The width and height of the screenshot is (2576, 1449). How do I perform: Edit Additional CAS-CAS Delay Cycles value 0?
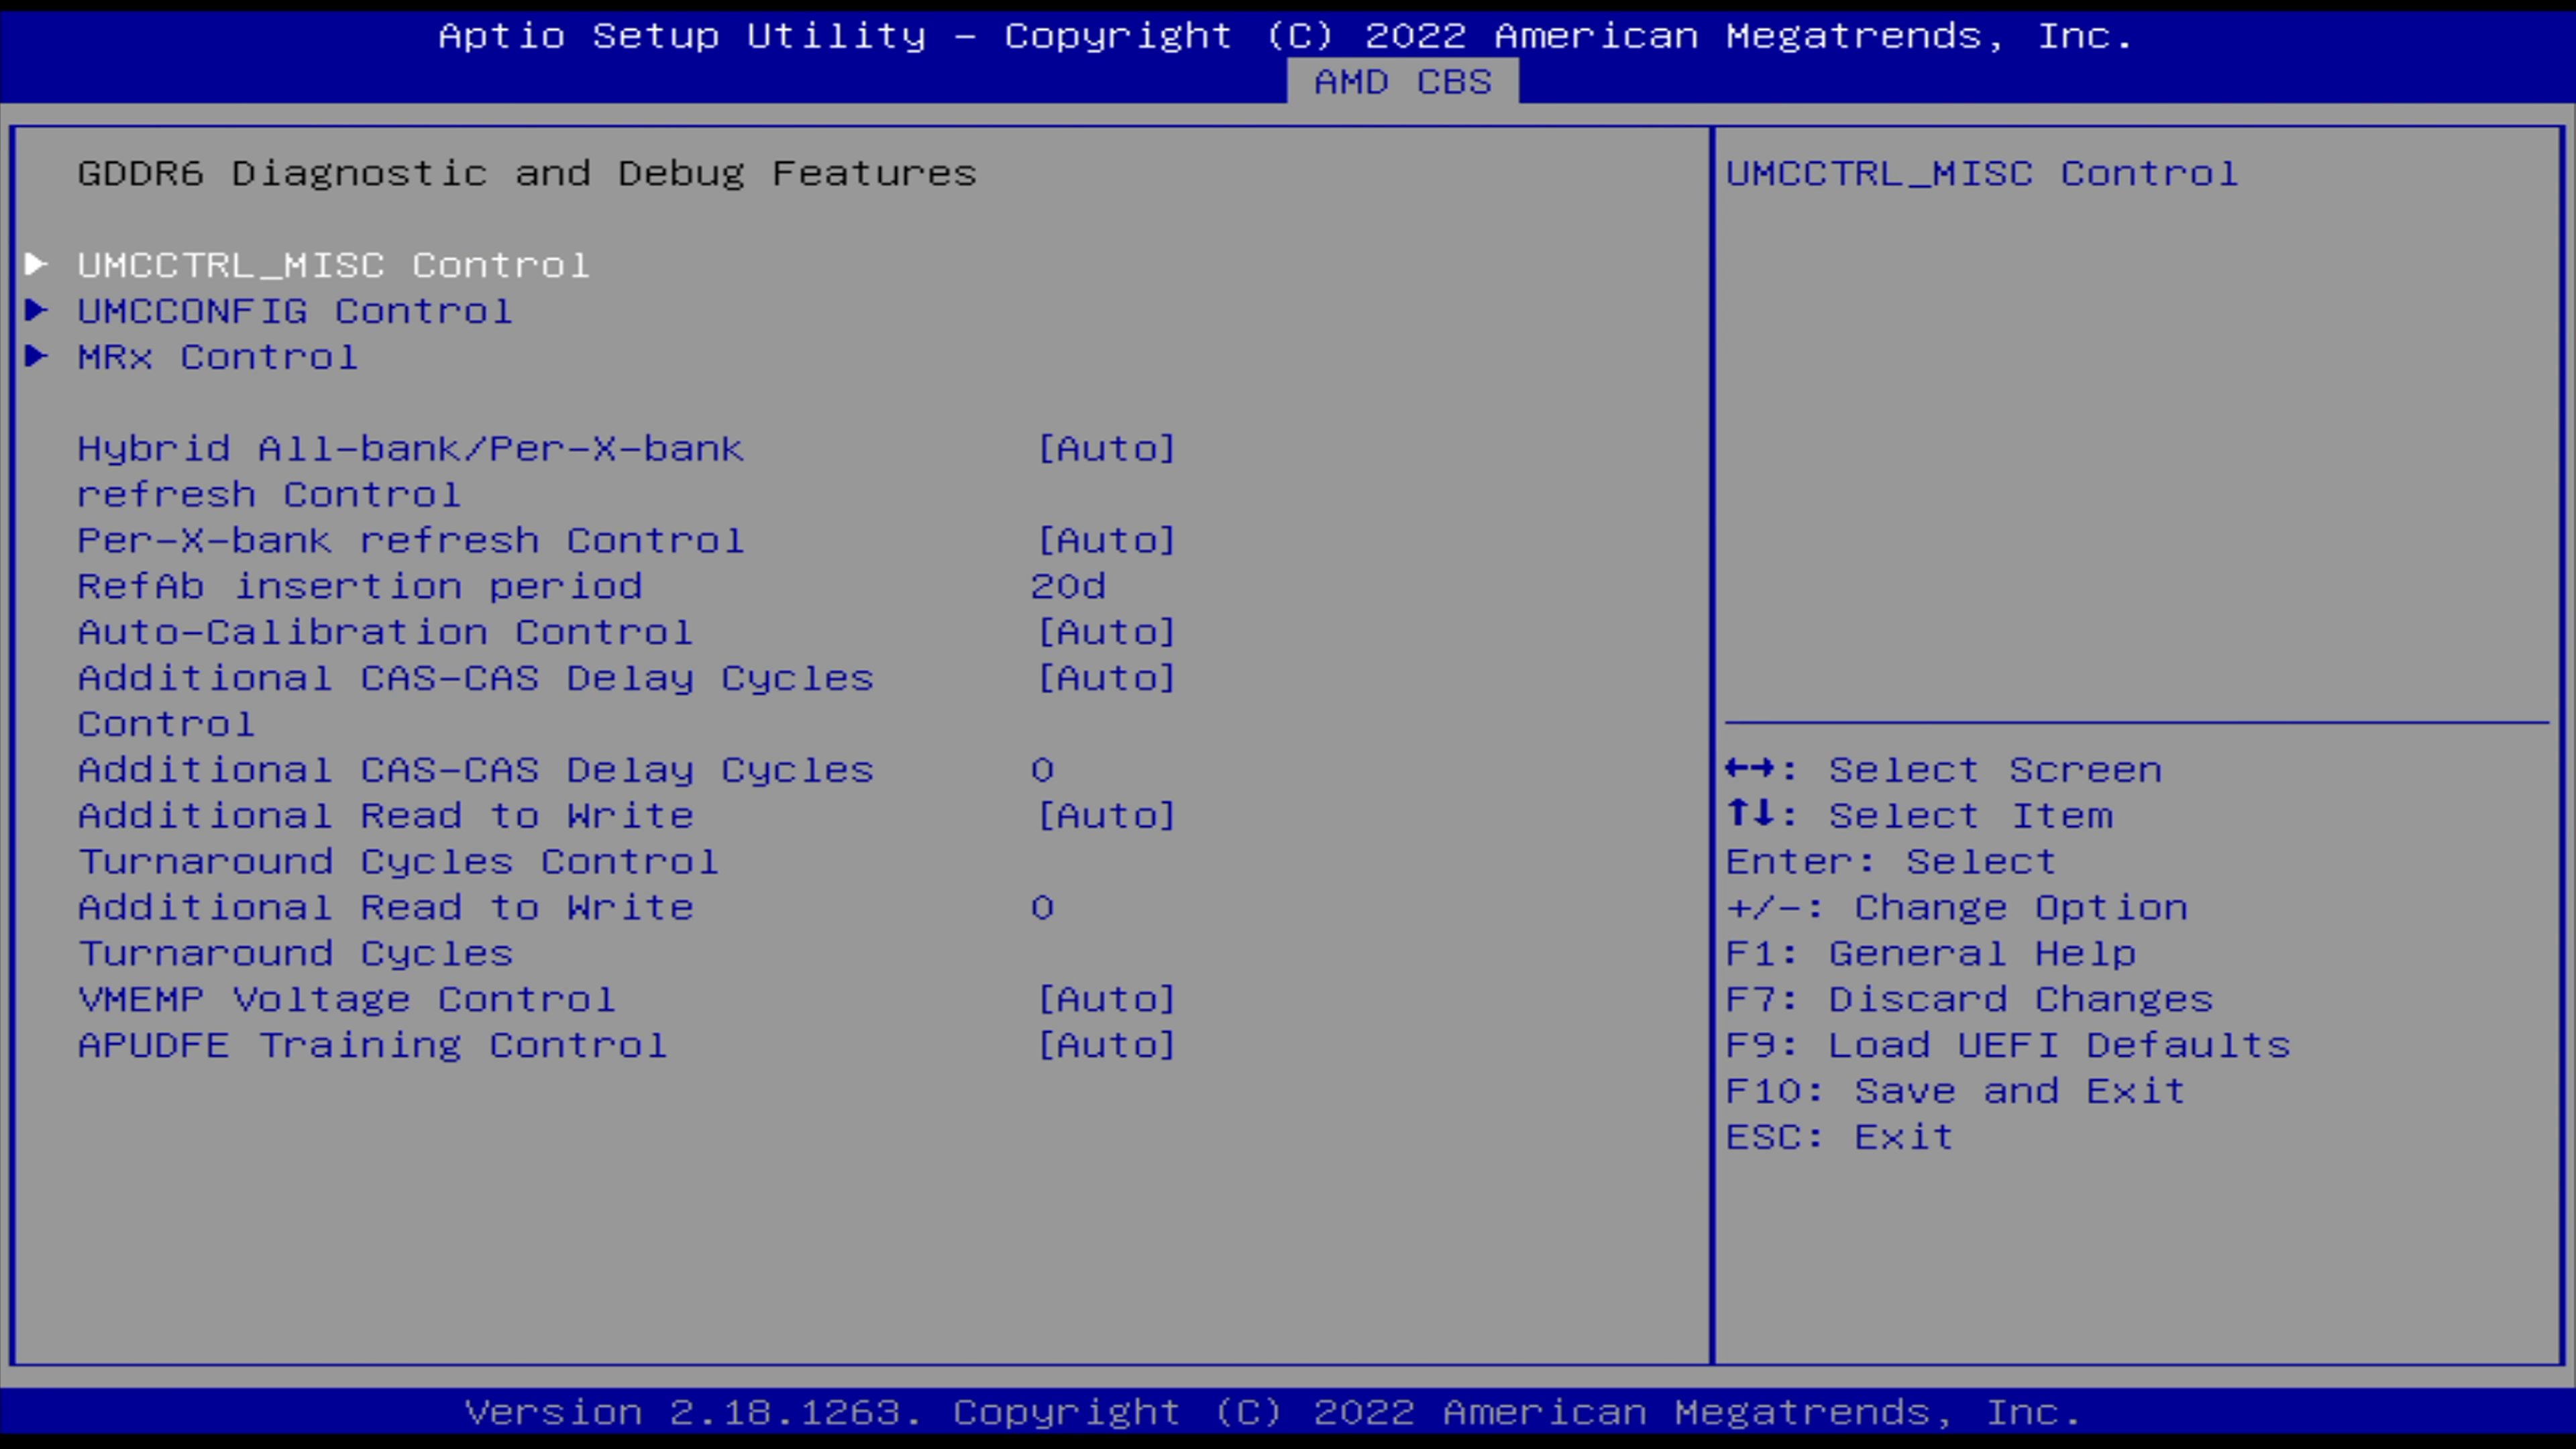click(1042, 770)
